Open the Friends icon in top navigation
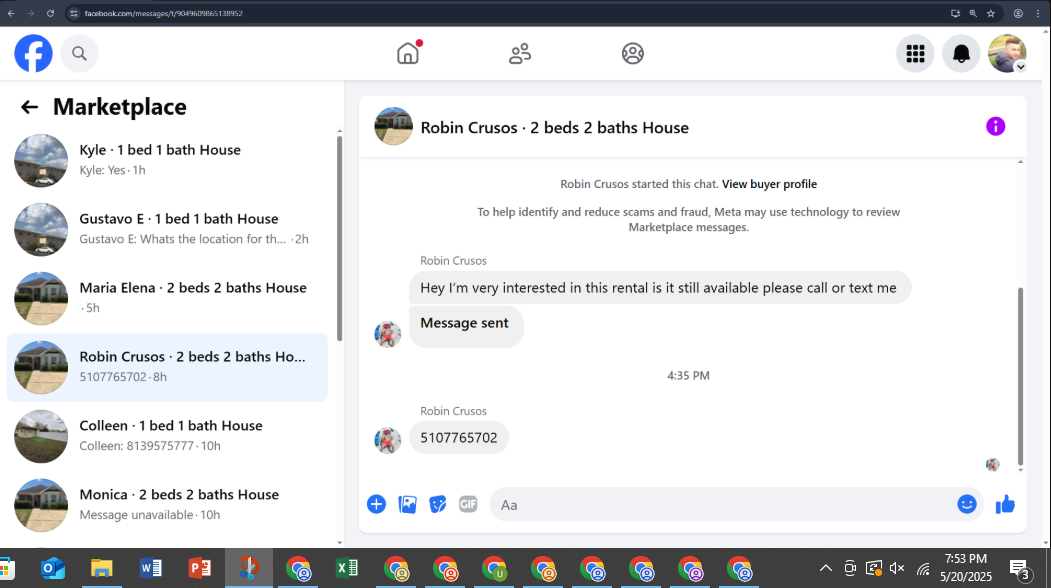The image size is (1051, 588). tap(519, 54)
